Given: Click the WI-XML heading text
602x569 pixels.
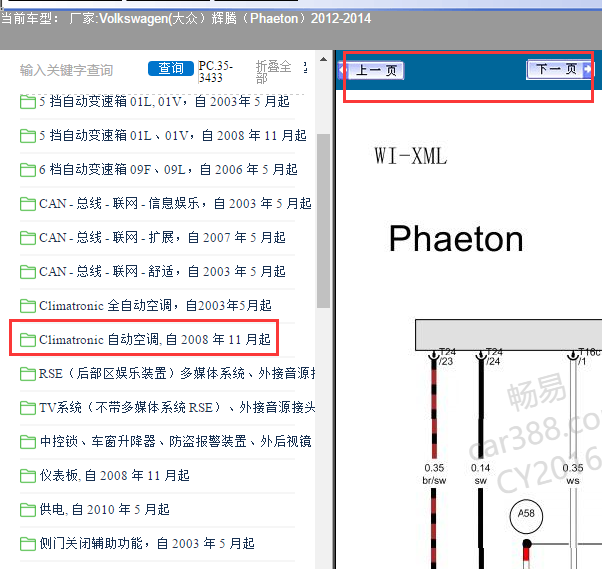Looking at the screenshot, I should tap(411, 156).
